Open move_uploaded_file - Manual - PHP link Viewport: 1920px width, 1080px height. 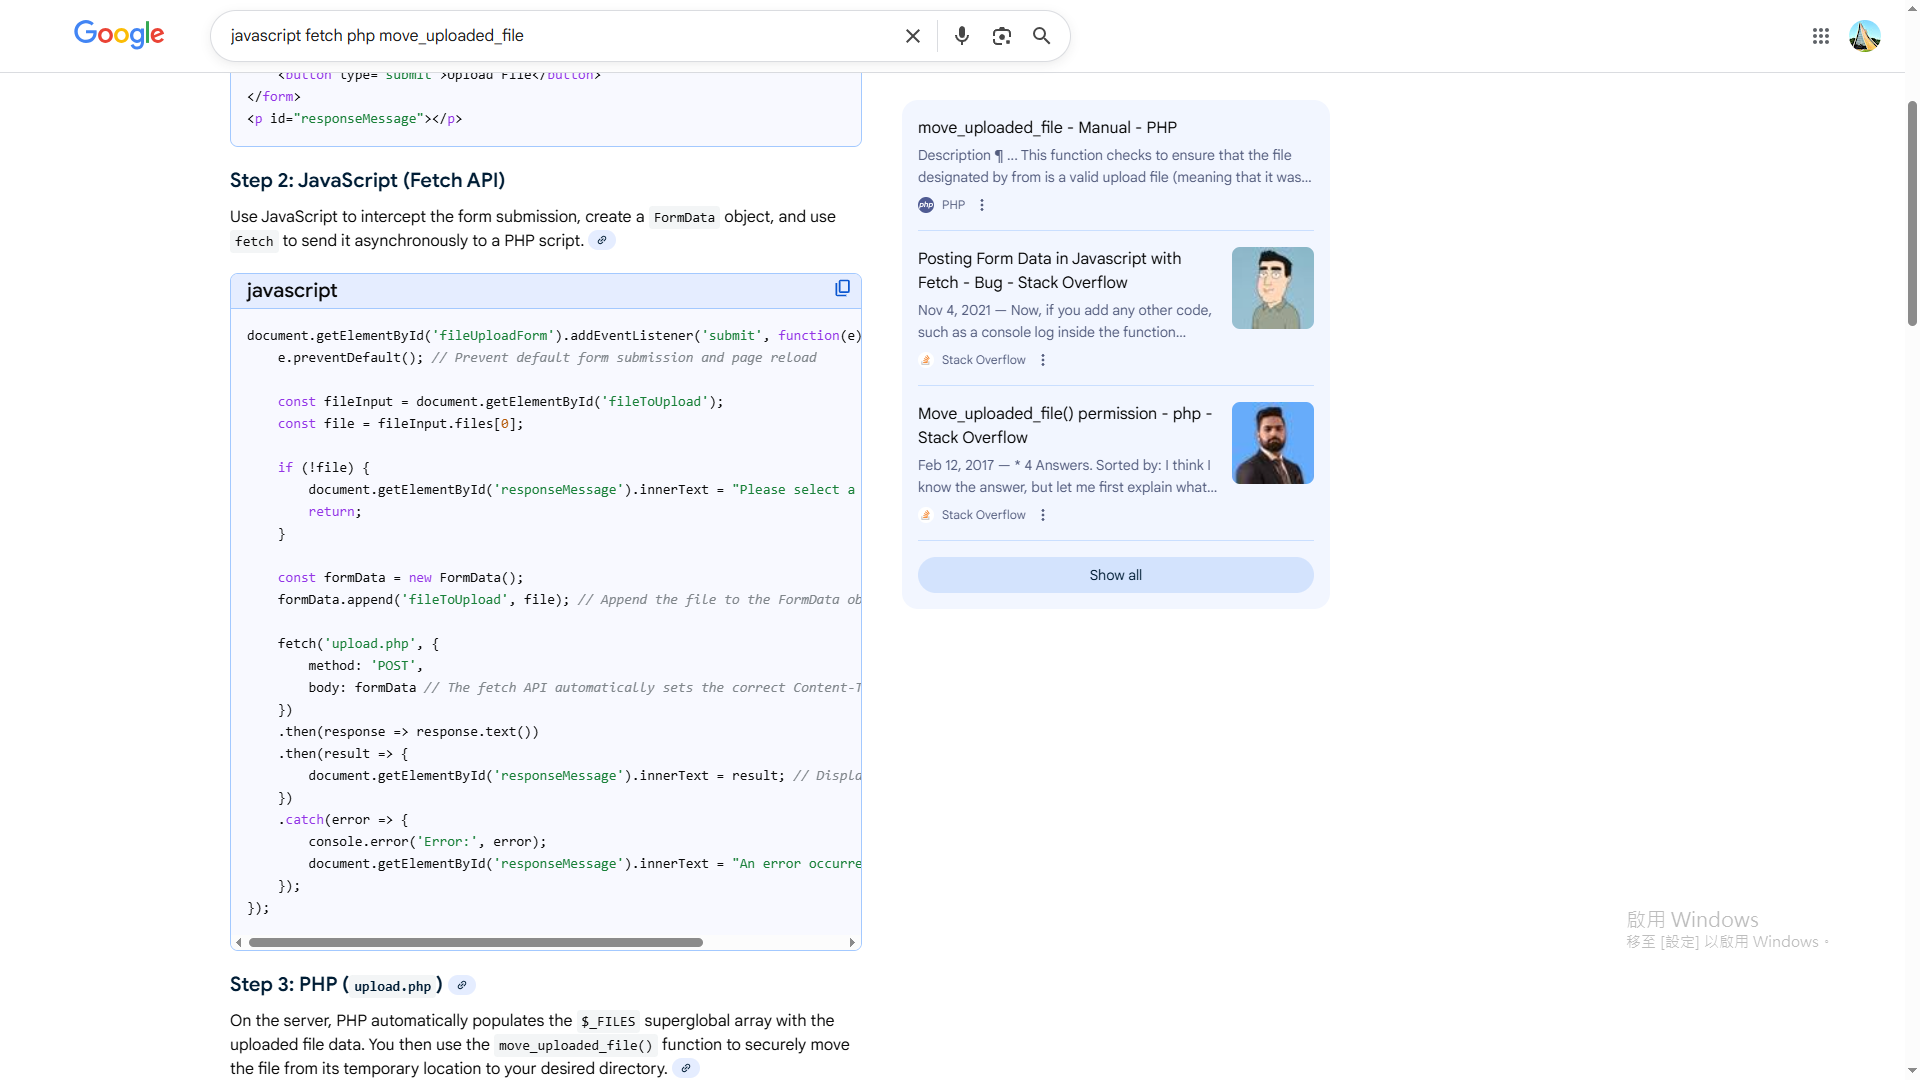[x=1046, y=128]
